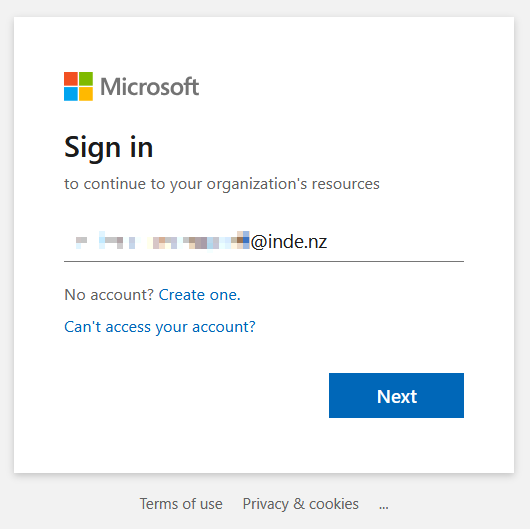Place cursor in the @inde.nz domain text
530x529 pixels.
click(x=289, y=242)
